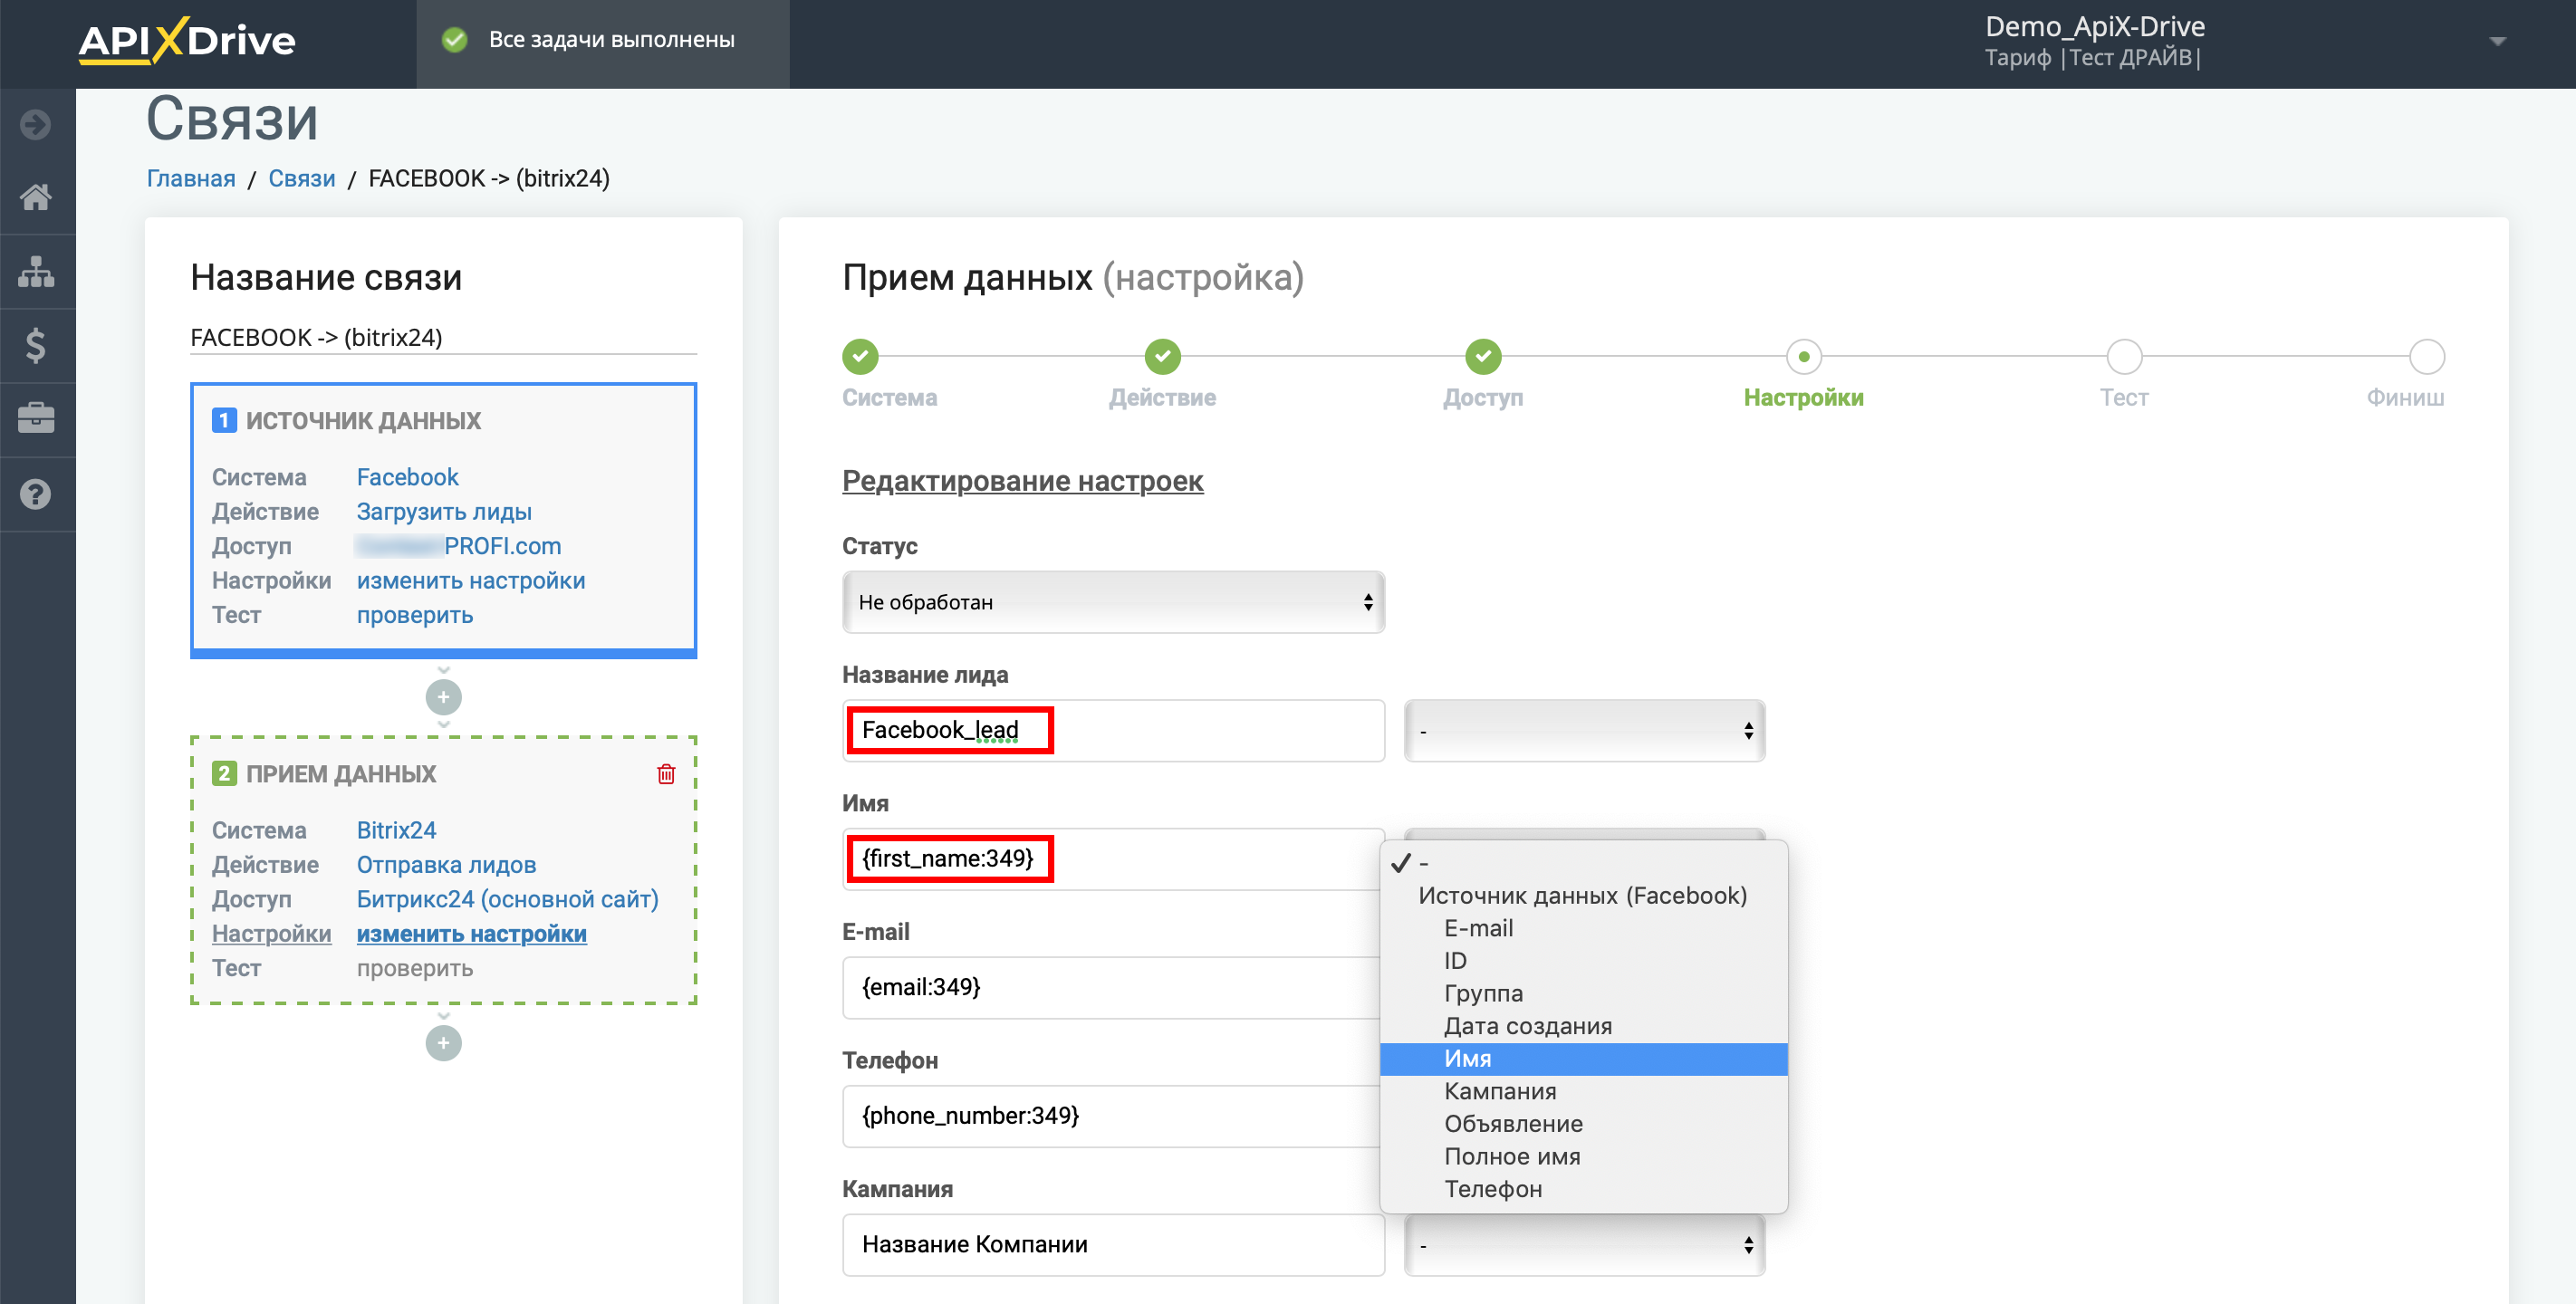Open the help question mark icon
Image resolution: width=2576 pixels, height=1304 pixels.
tap(36, 493)
